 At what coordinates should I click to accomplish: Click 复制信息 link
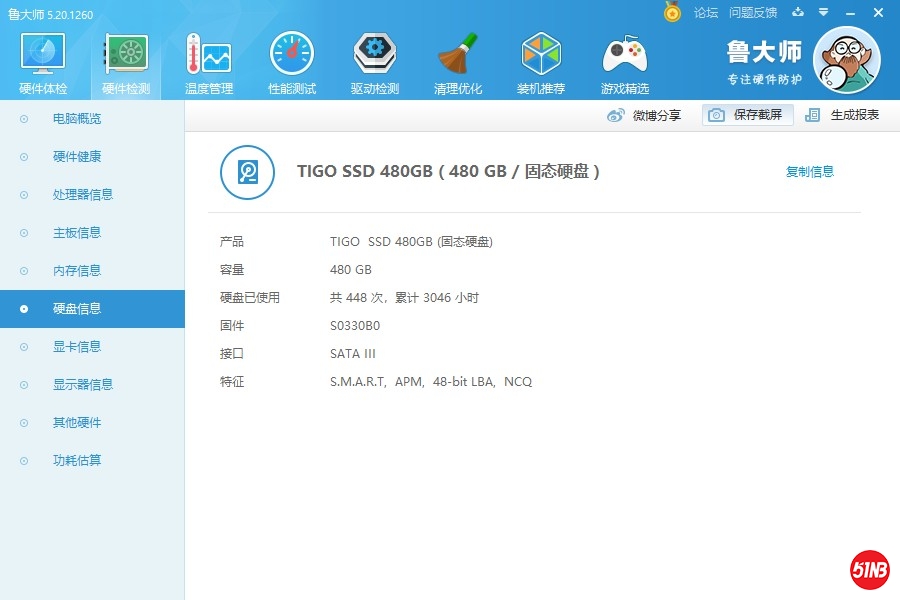click(x=809, y=172)
